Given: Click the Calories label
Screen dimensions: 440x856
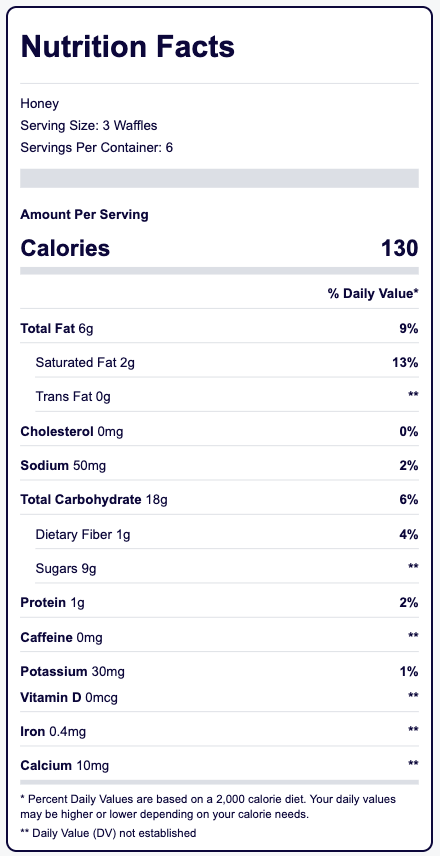Looking at the screenshot, I should coord(65,248).
